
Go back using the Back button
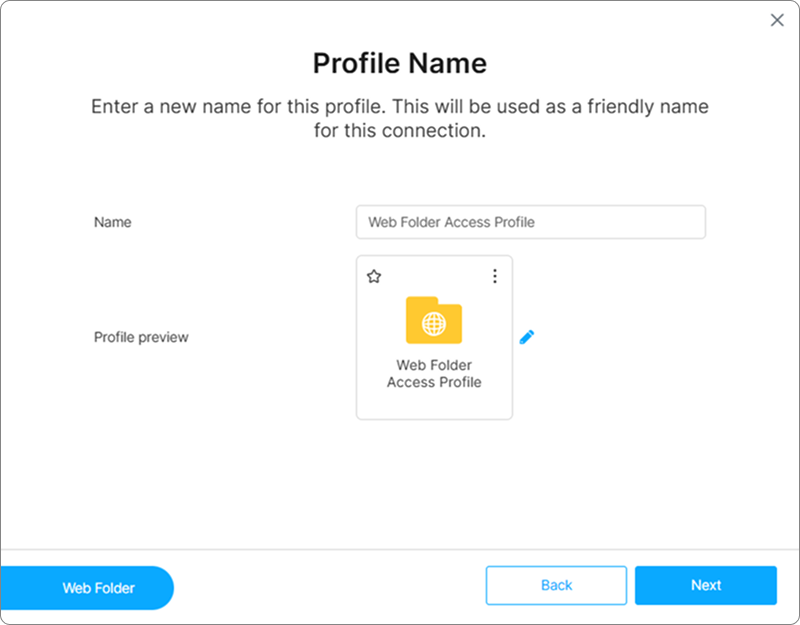(x=556, y=585)
